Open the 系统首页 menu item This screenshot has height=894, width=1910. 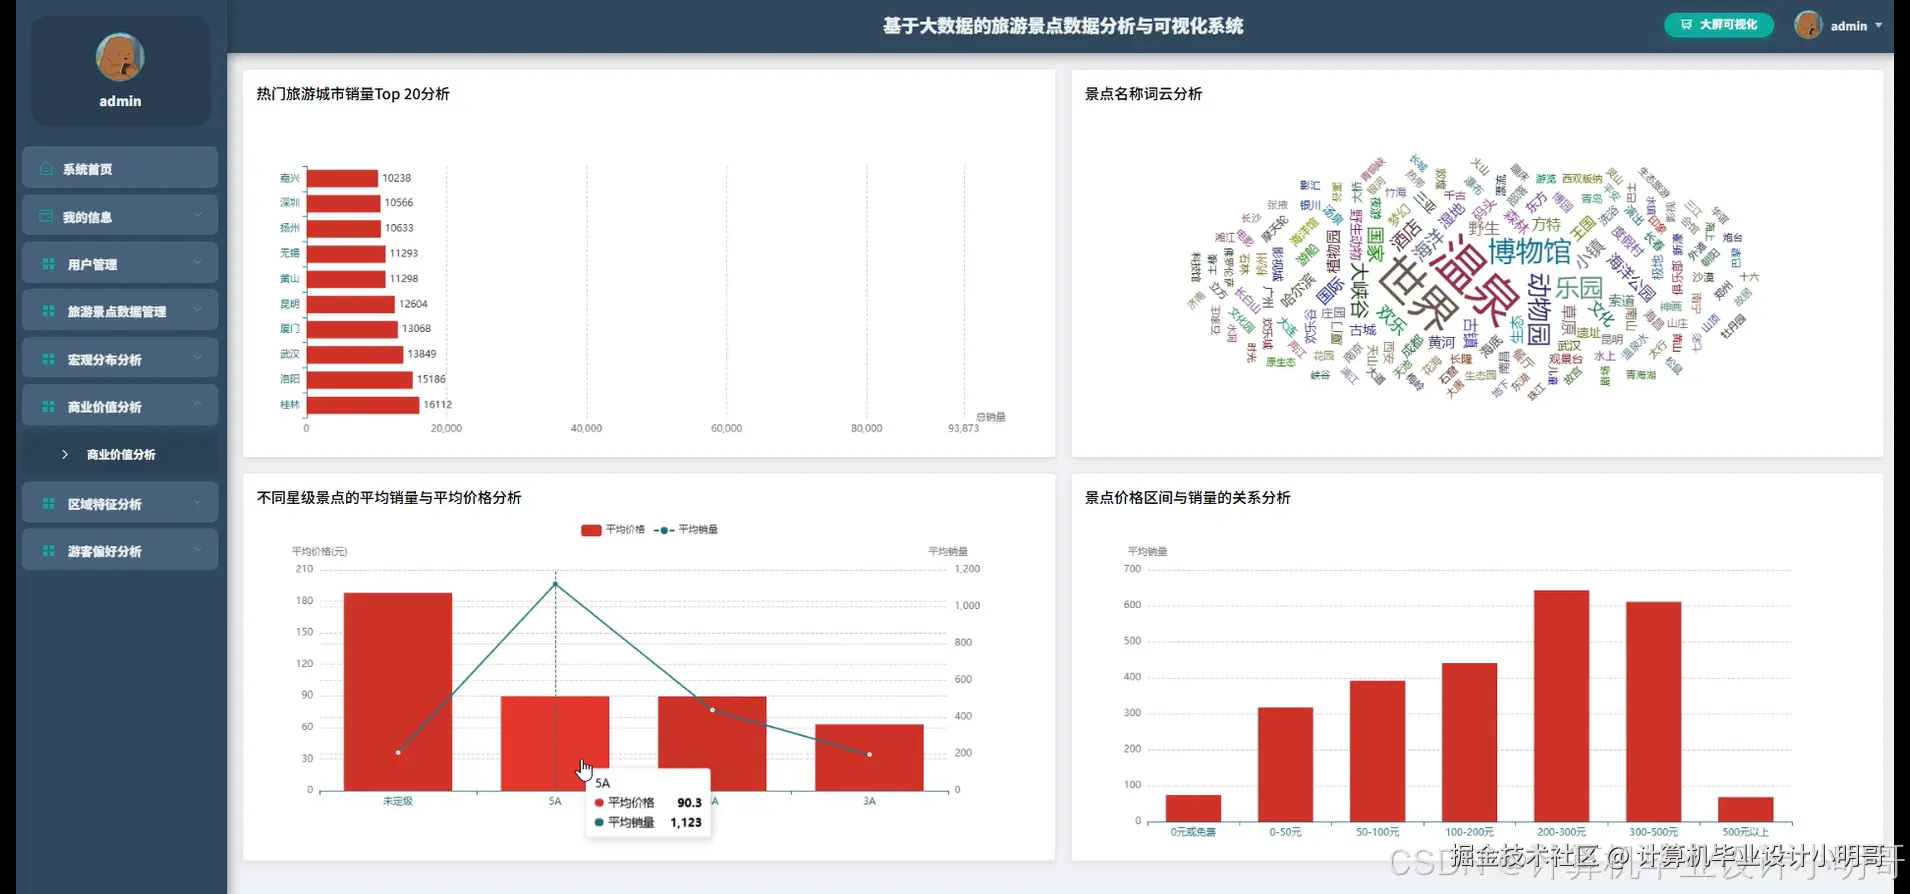tap(120, 168)
